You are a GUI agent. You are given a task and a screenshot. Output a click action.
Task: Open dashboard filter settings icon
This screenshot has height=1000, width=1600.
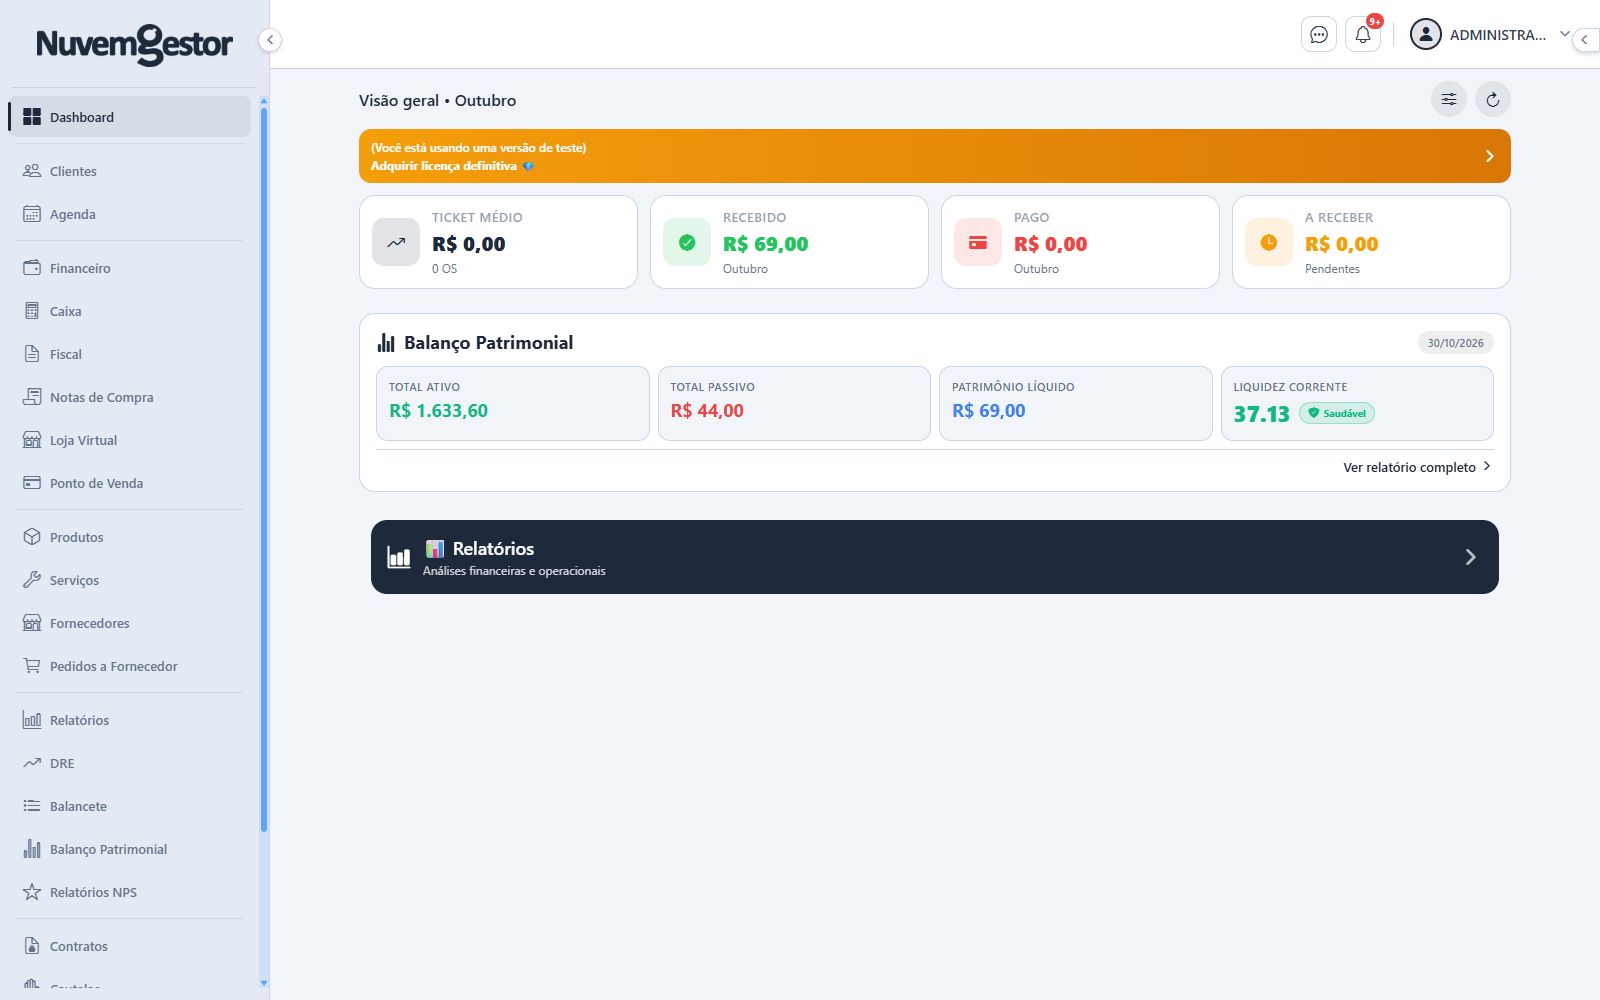[x=1449, y=99]
